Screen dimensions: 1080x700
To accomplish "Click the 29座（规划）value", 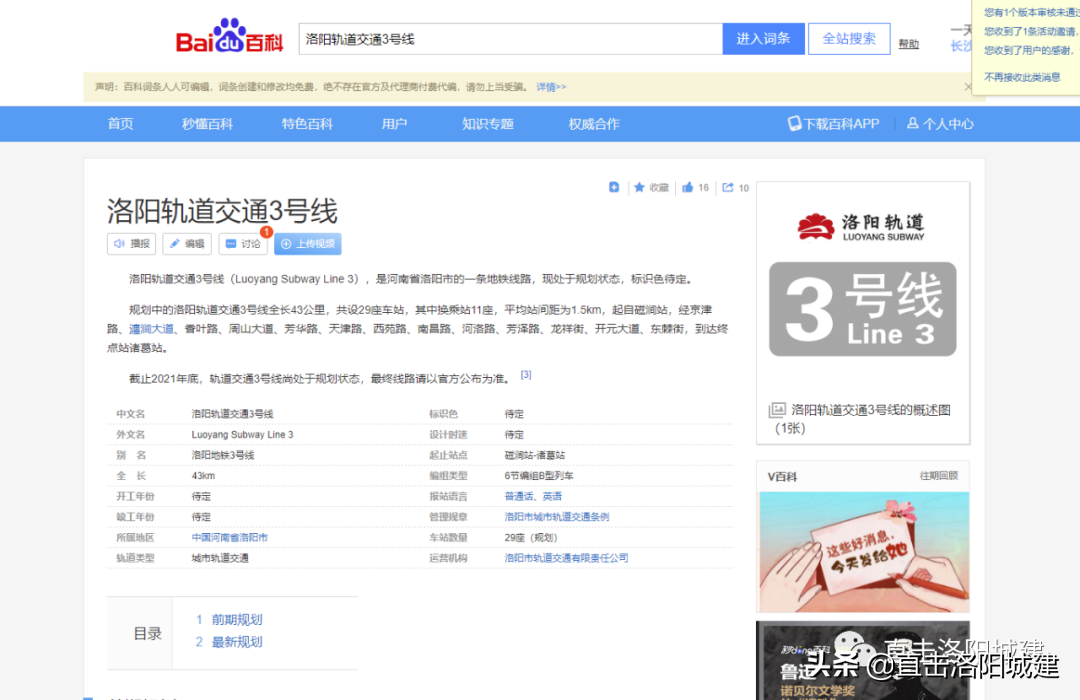I will click(530, 537).
